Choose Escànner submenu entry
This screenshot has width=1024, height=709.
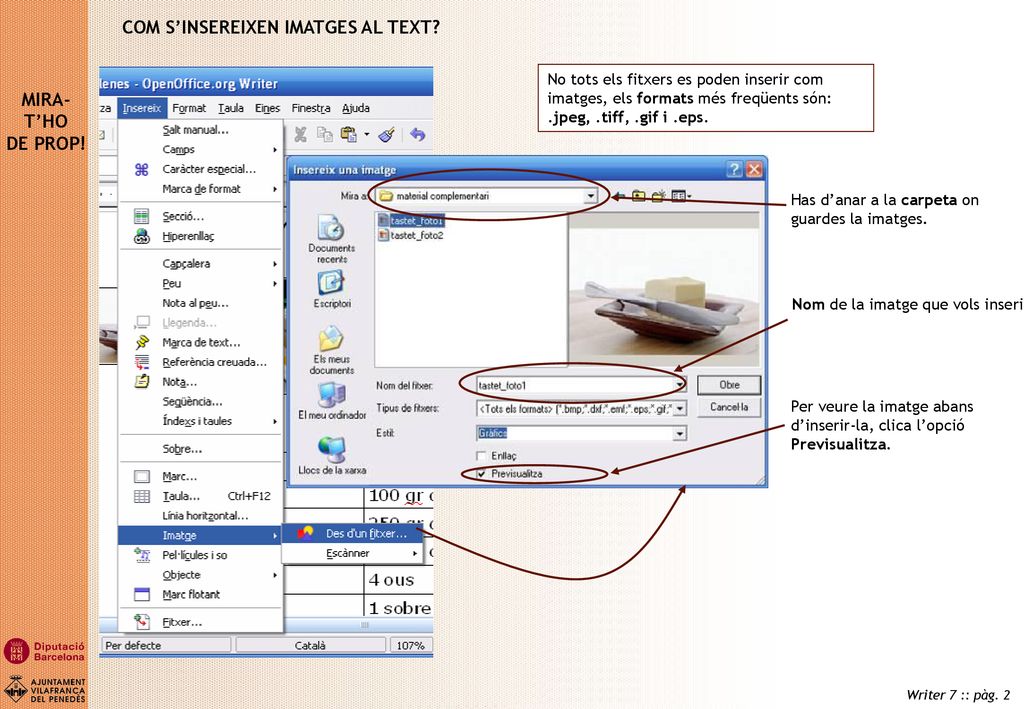(x=352, y=553)
